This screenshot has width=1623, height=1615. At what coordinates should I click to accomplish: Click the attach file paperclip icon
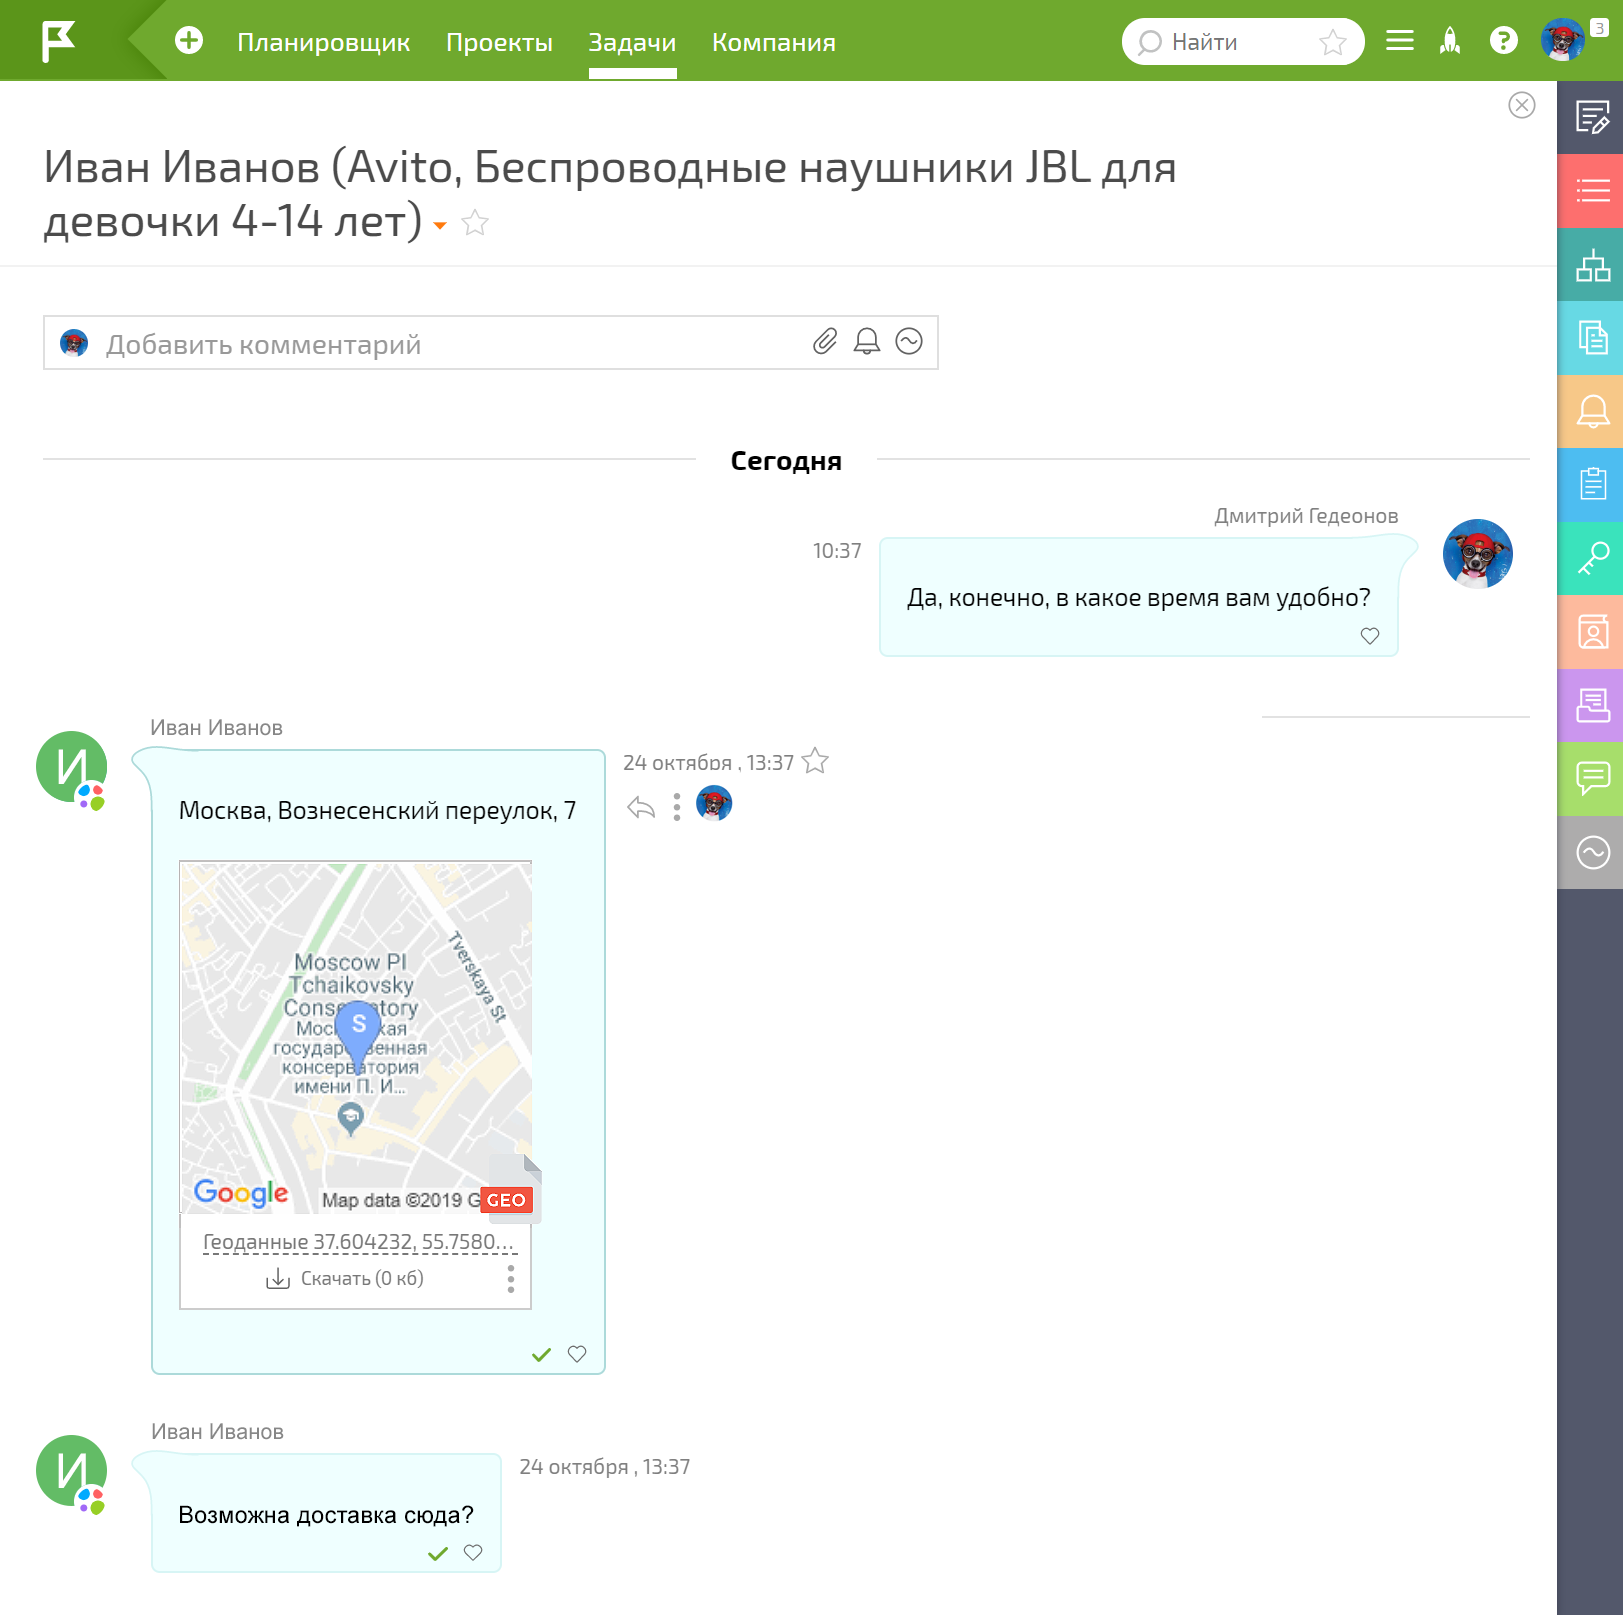(824, 342)
